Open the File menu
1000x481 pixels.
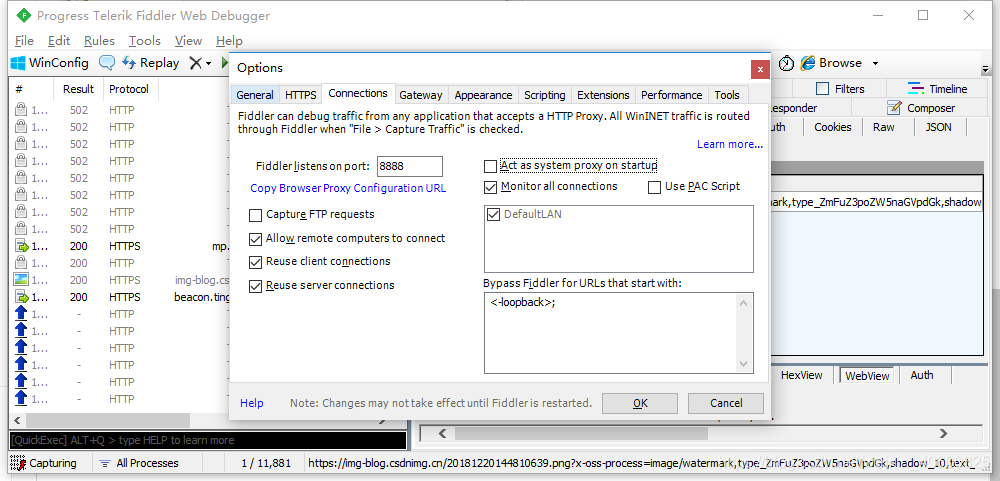(x=24, y=41)
